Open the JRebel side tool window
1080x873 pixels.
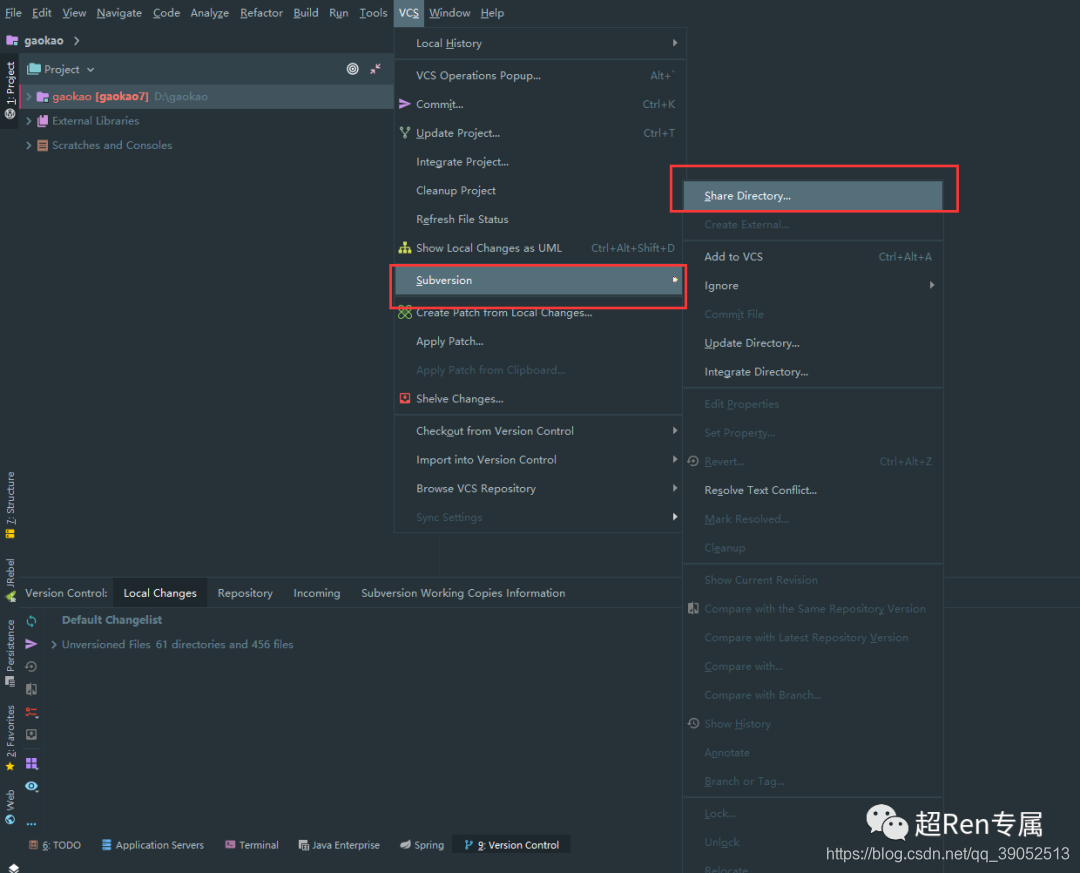[10, 580]
